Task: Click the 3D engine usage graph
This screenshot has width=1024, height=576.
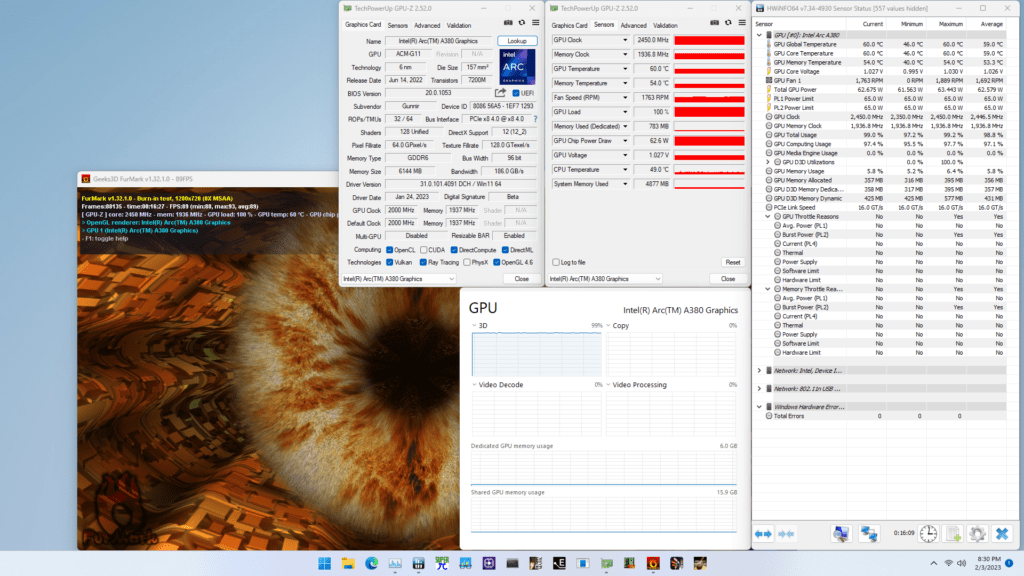Action: click(x=536, y=354)
